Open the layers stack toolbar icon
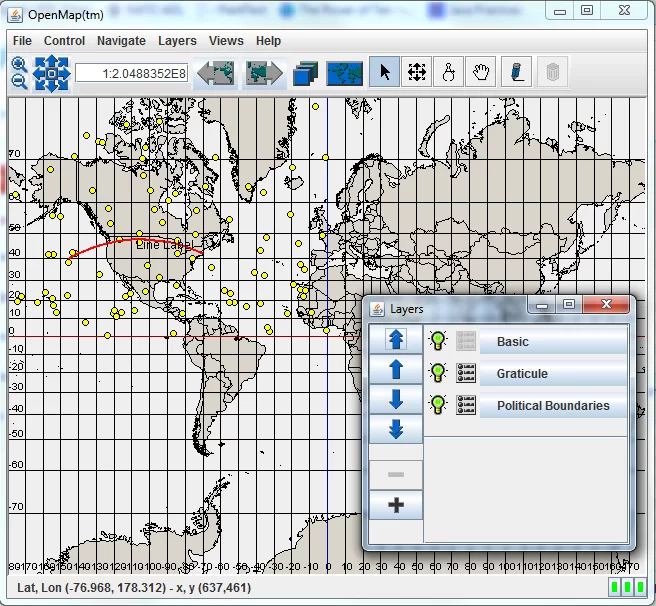Image resolution: width=656 pixels, height=606 pixels. [x=306, y=73]
